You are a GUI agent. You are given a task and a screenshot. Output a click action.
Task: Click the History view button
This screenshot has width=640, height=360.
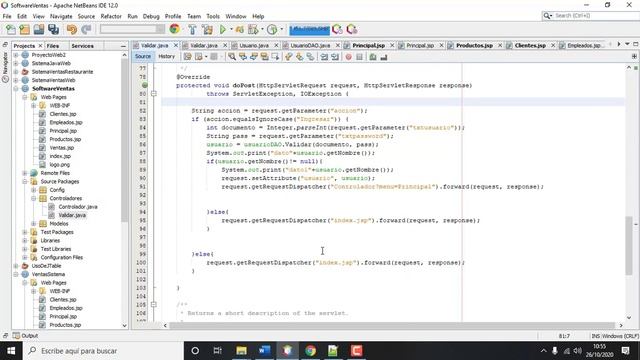click(167, 56)
